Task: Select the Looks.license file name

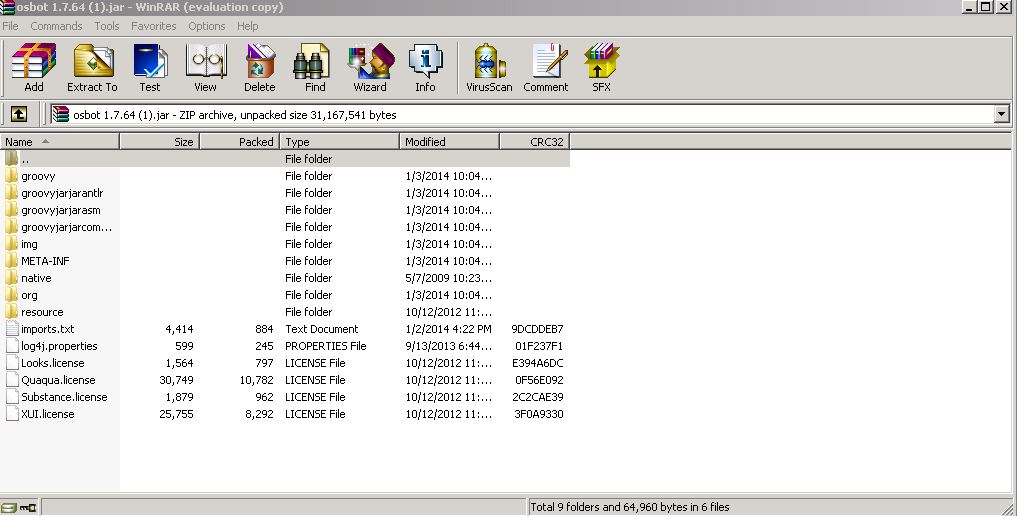Action: click(x=53, y=363)
